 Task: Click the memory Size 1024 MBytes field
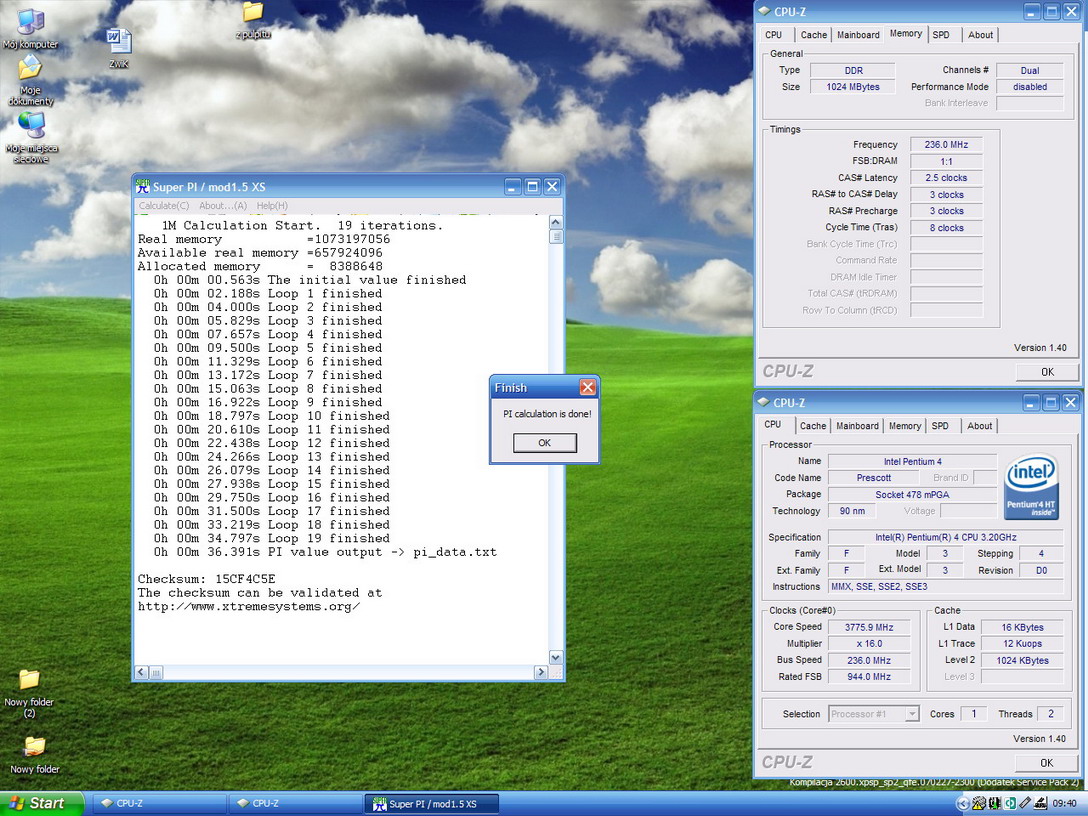pyautogui.click(x=853, y=87)
